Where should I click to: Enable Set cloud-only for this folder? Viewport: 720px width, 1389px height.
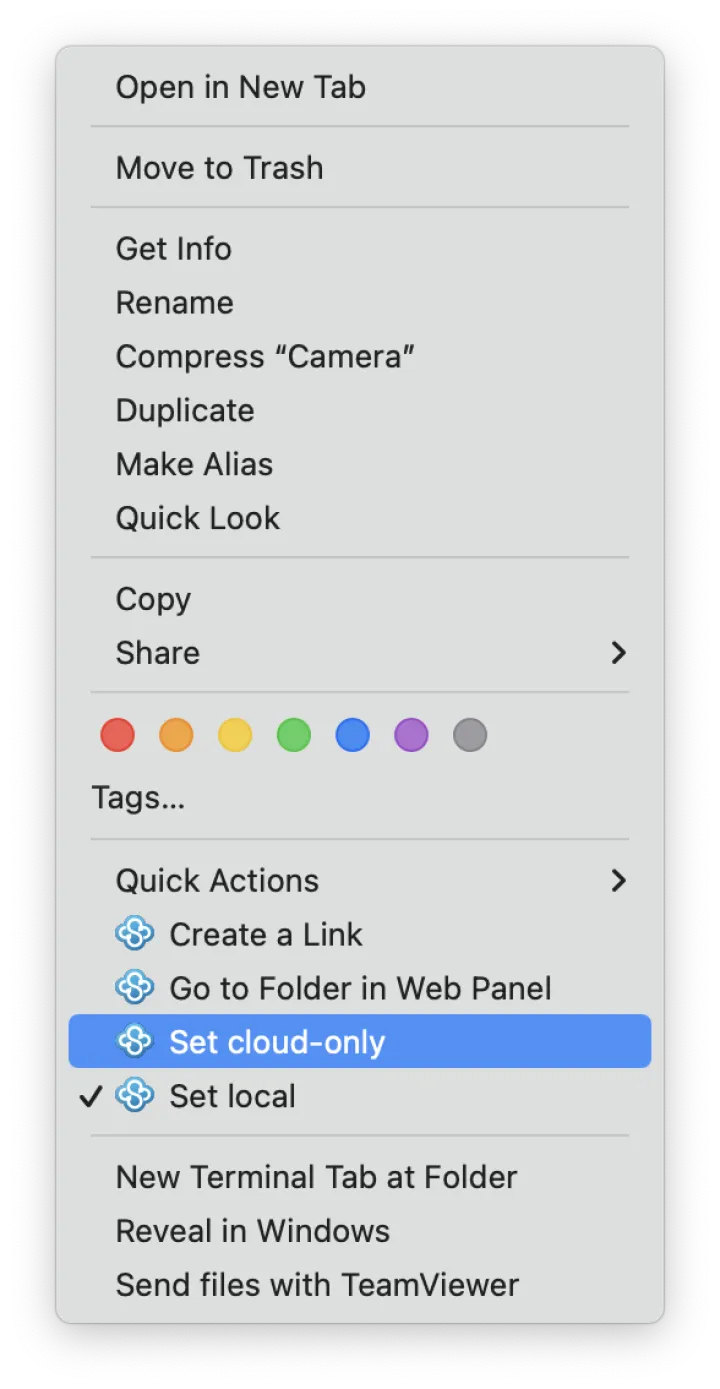click(x=277, y=1042)
